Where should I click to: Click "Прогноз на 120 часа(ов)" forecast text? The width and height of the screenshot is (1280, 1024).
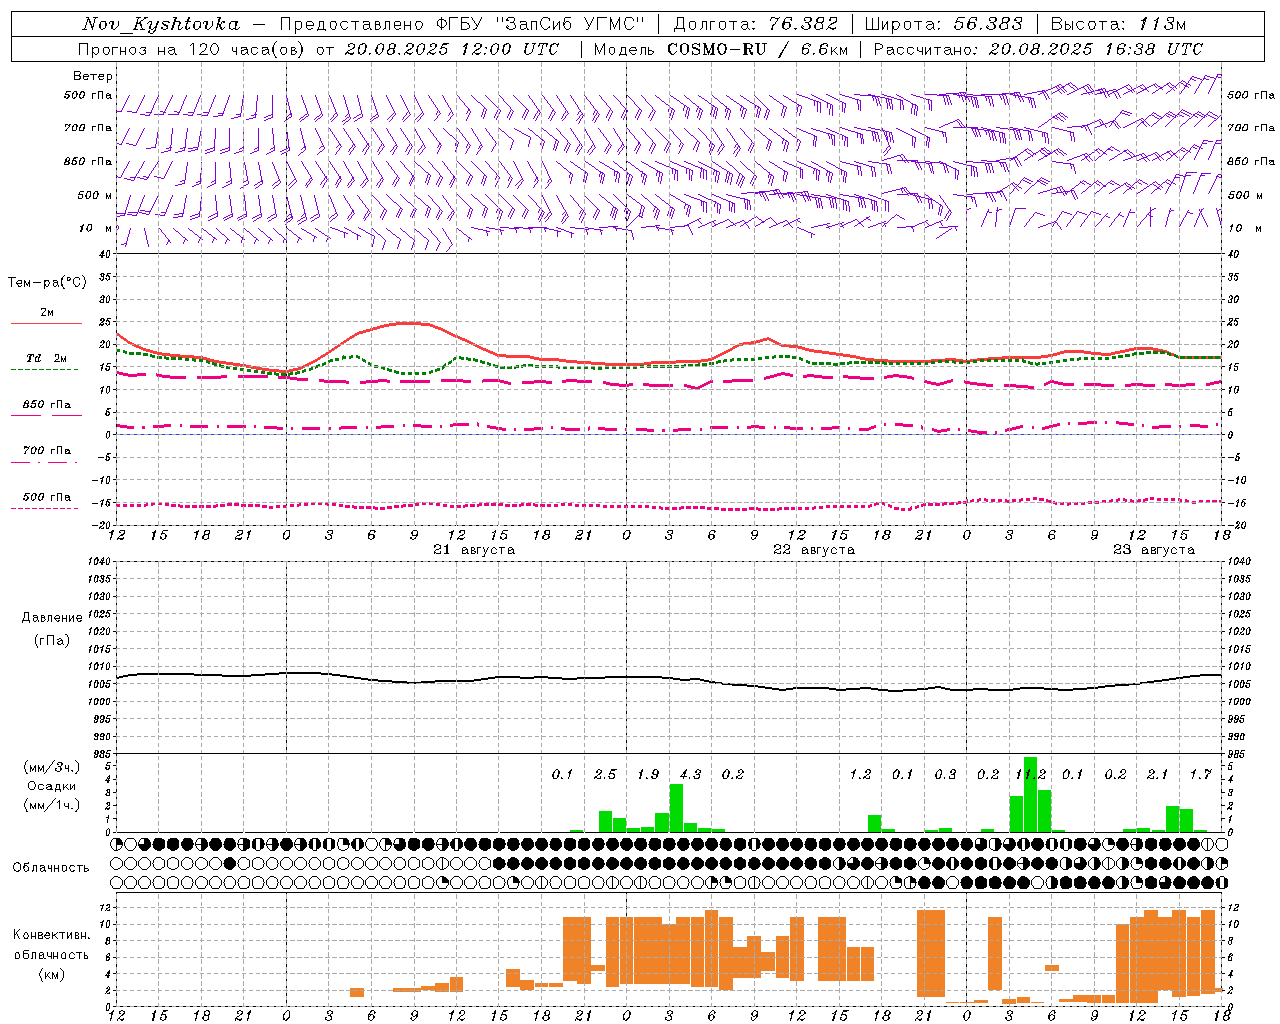pyautogui.click(x=192, y=49)
